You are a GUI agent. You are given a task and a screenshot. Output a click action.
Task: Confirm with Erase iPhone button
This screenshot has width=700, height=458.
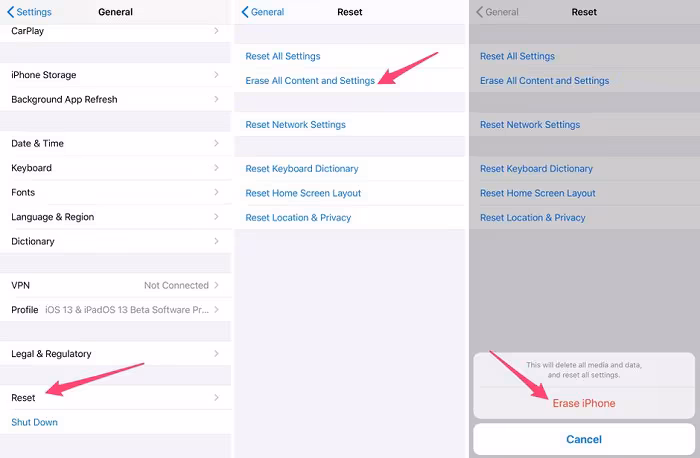point(584,403)
